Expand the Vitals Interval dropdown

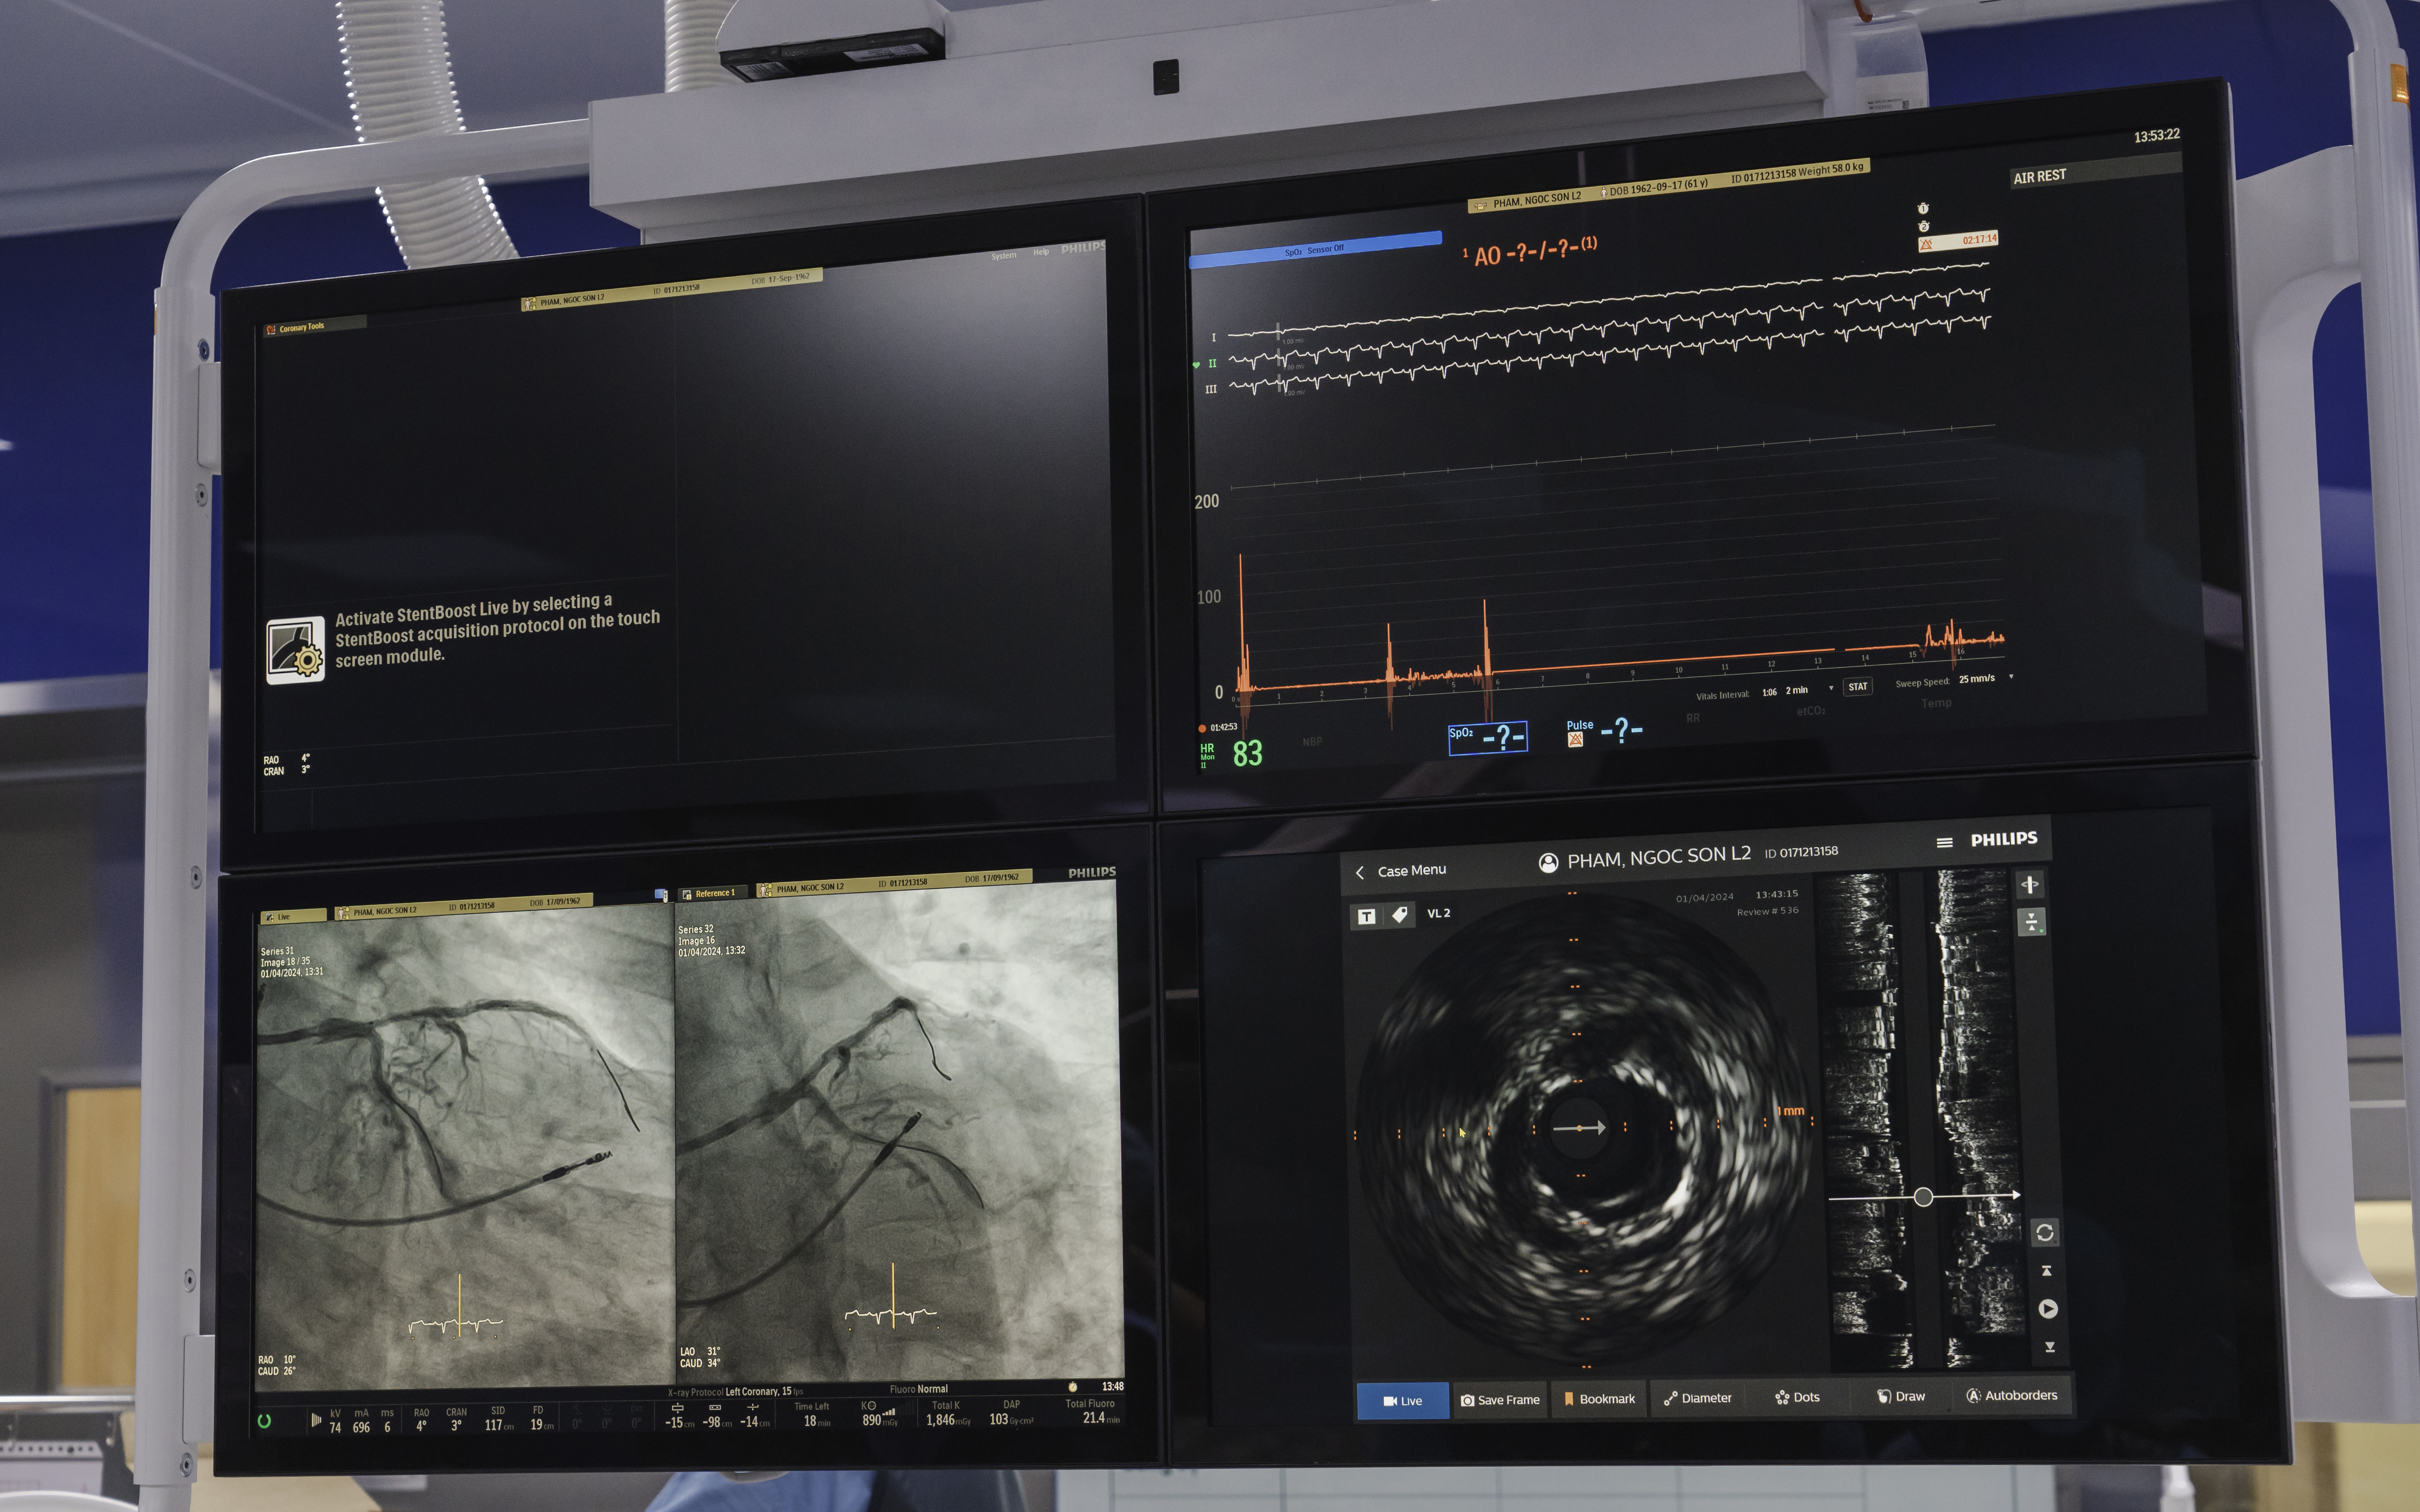[x=1831, y=688]
